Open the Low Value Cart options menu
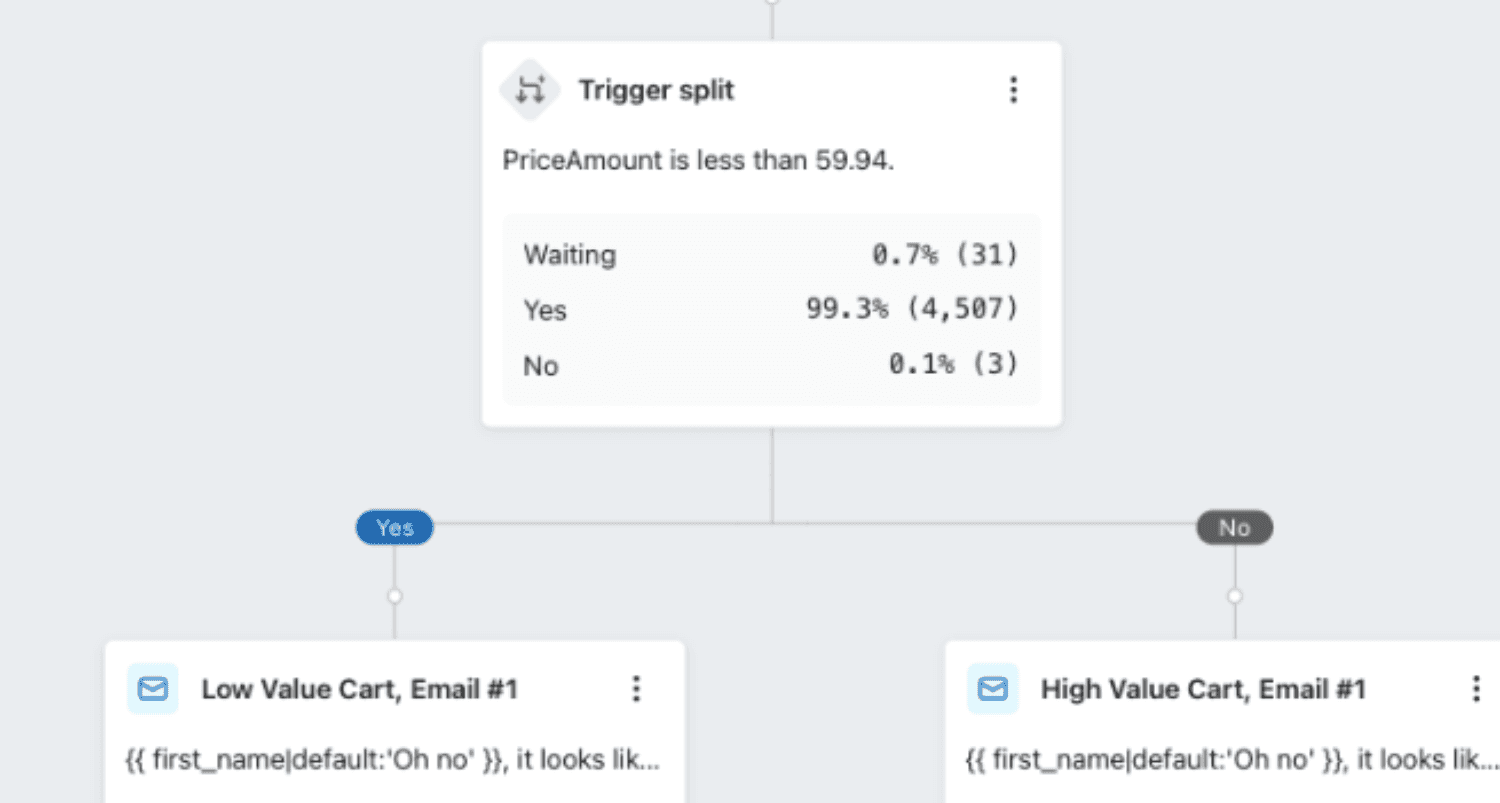This screenshot has width=1500, height=803. tap(636, 689)
